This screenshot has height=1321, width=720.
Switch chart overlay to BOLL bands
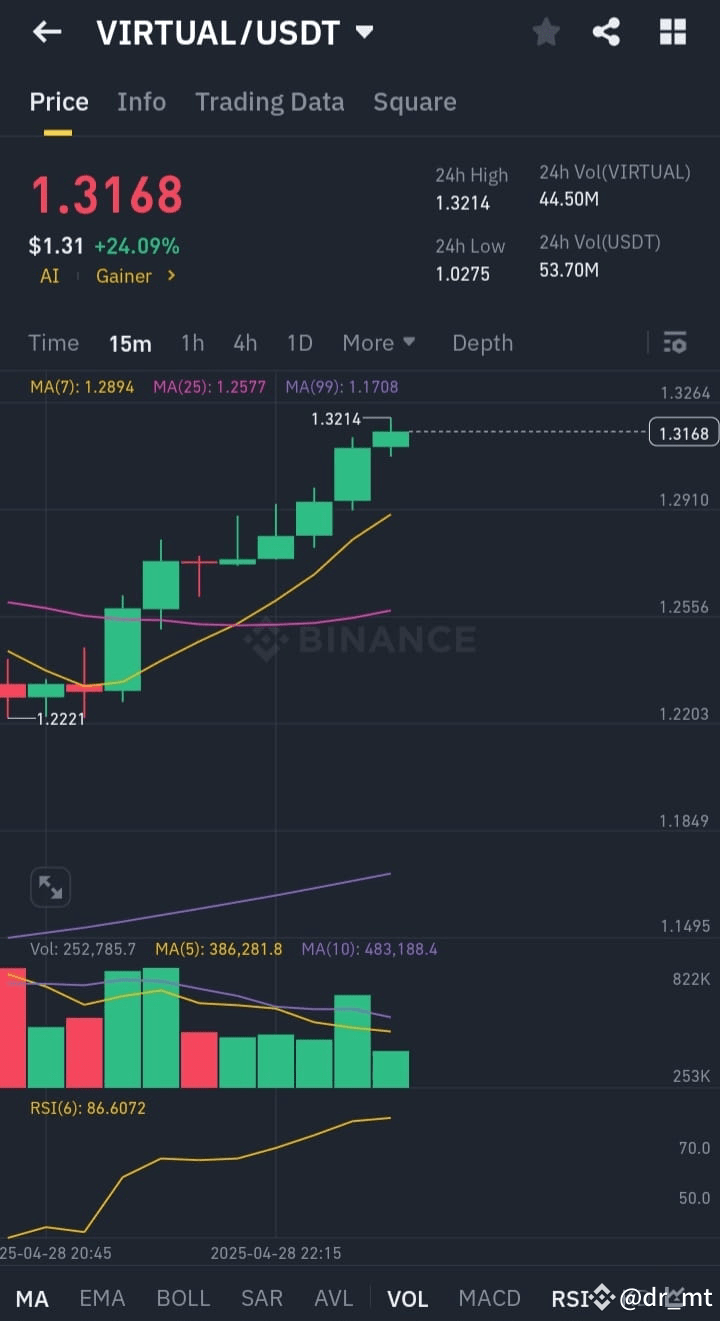pyautogui.click(x=183, y=1297)
